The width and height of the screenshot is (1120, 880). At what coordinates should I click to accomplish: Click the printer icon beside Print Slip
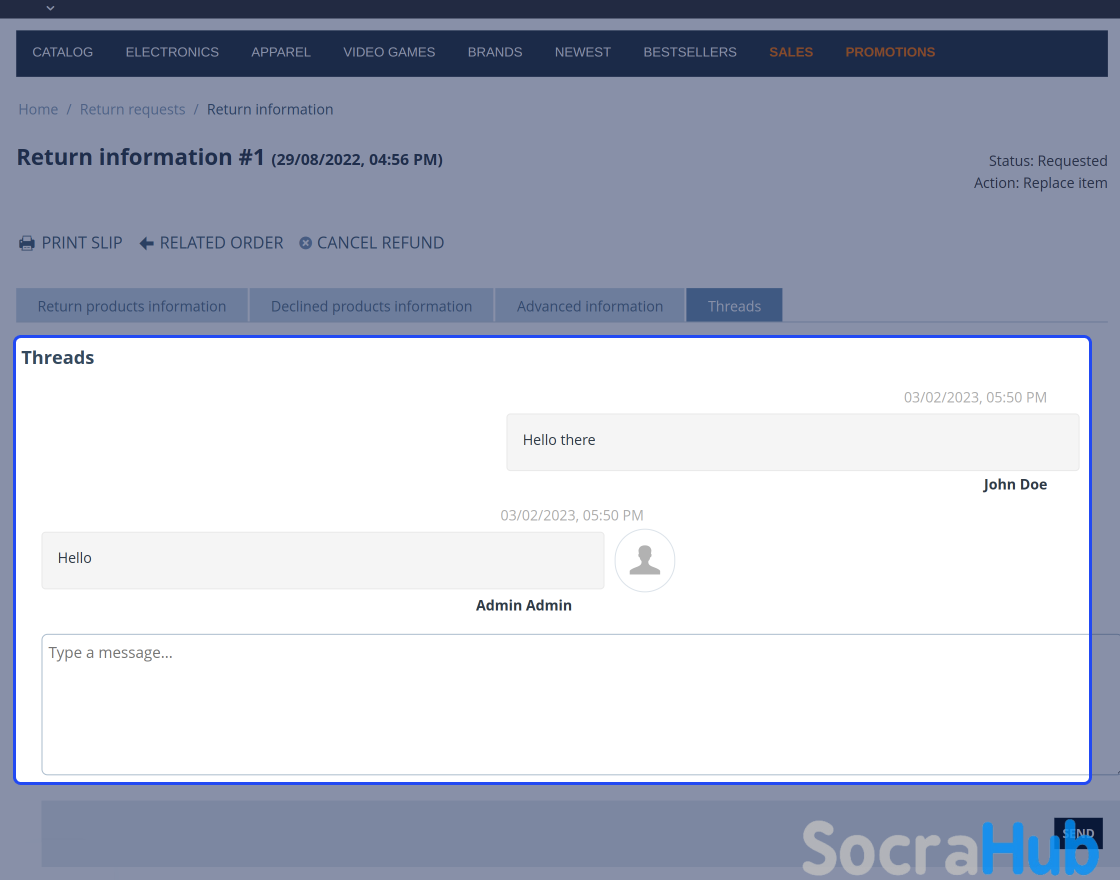pos(27,243)
